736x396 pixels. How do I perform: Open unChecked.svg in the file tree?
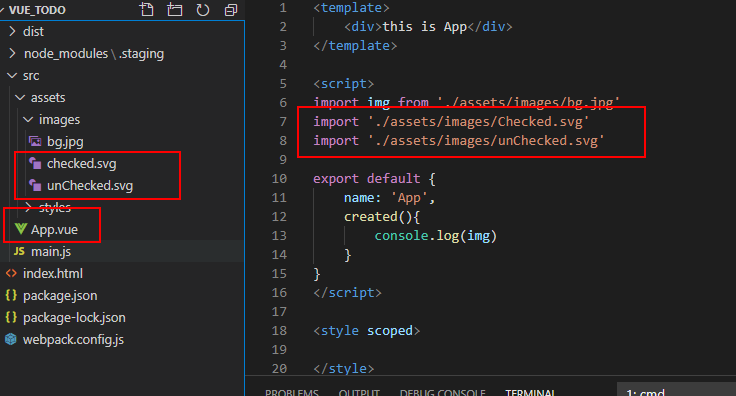pos(90,185)
